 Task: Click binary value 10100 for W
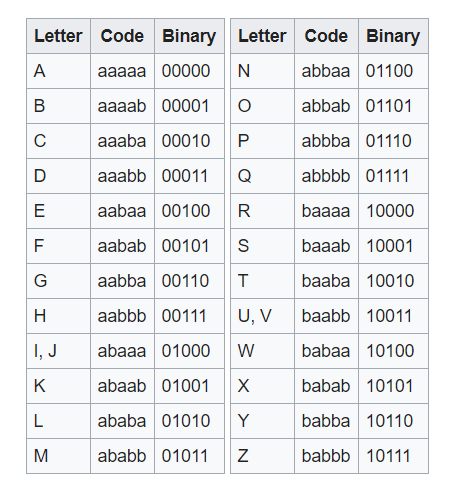click(393, 351)
